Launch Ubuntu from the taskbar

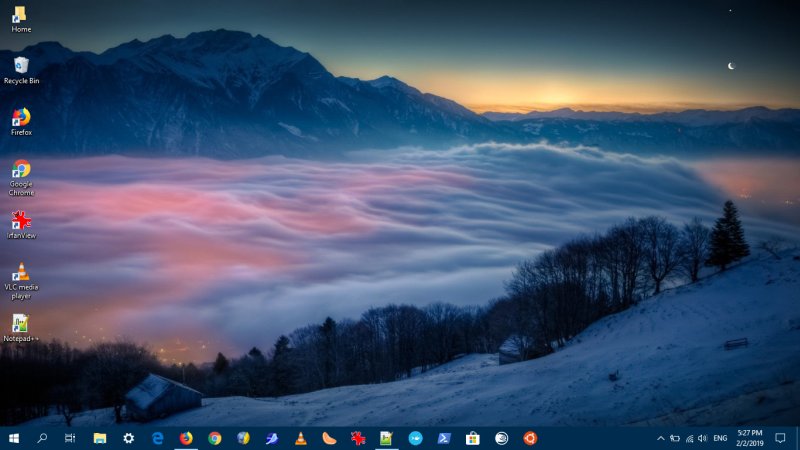(x=530, y=438)
